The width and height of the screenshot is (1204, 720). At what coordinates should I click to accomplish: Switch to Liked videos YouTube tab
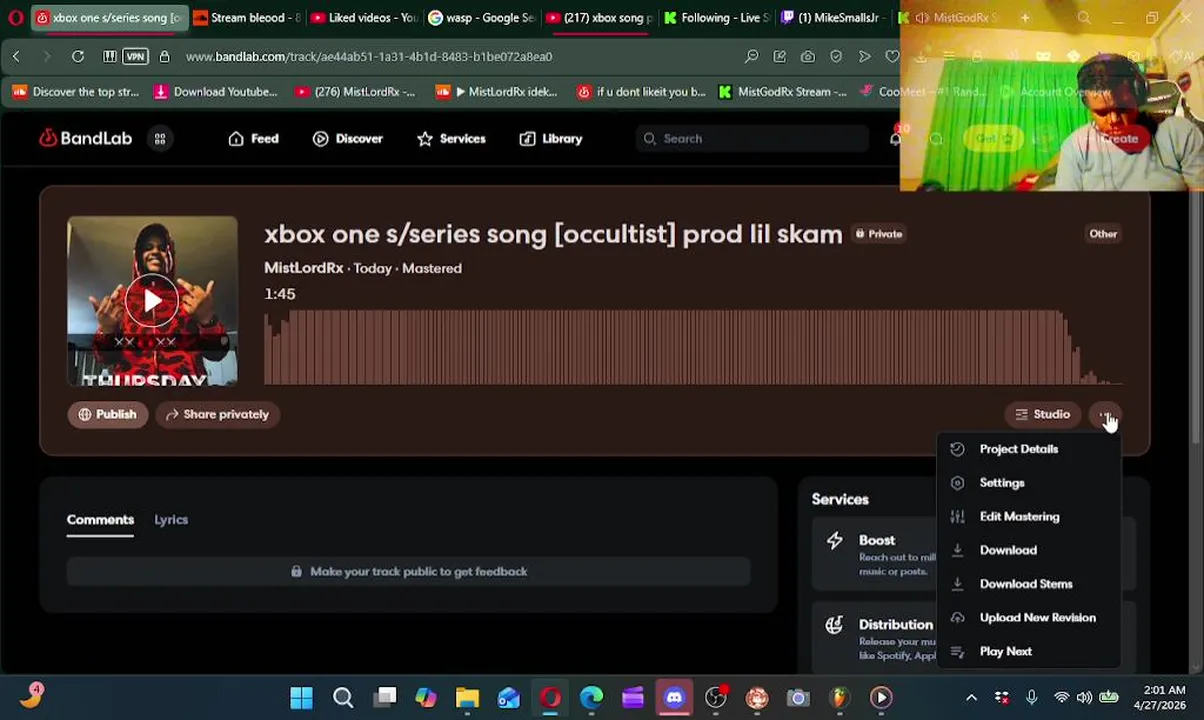point(364,17)
